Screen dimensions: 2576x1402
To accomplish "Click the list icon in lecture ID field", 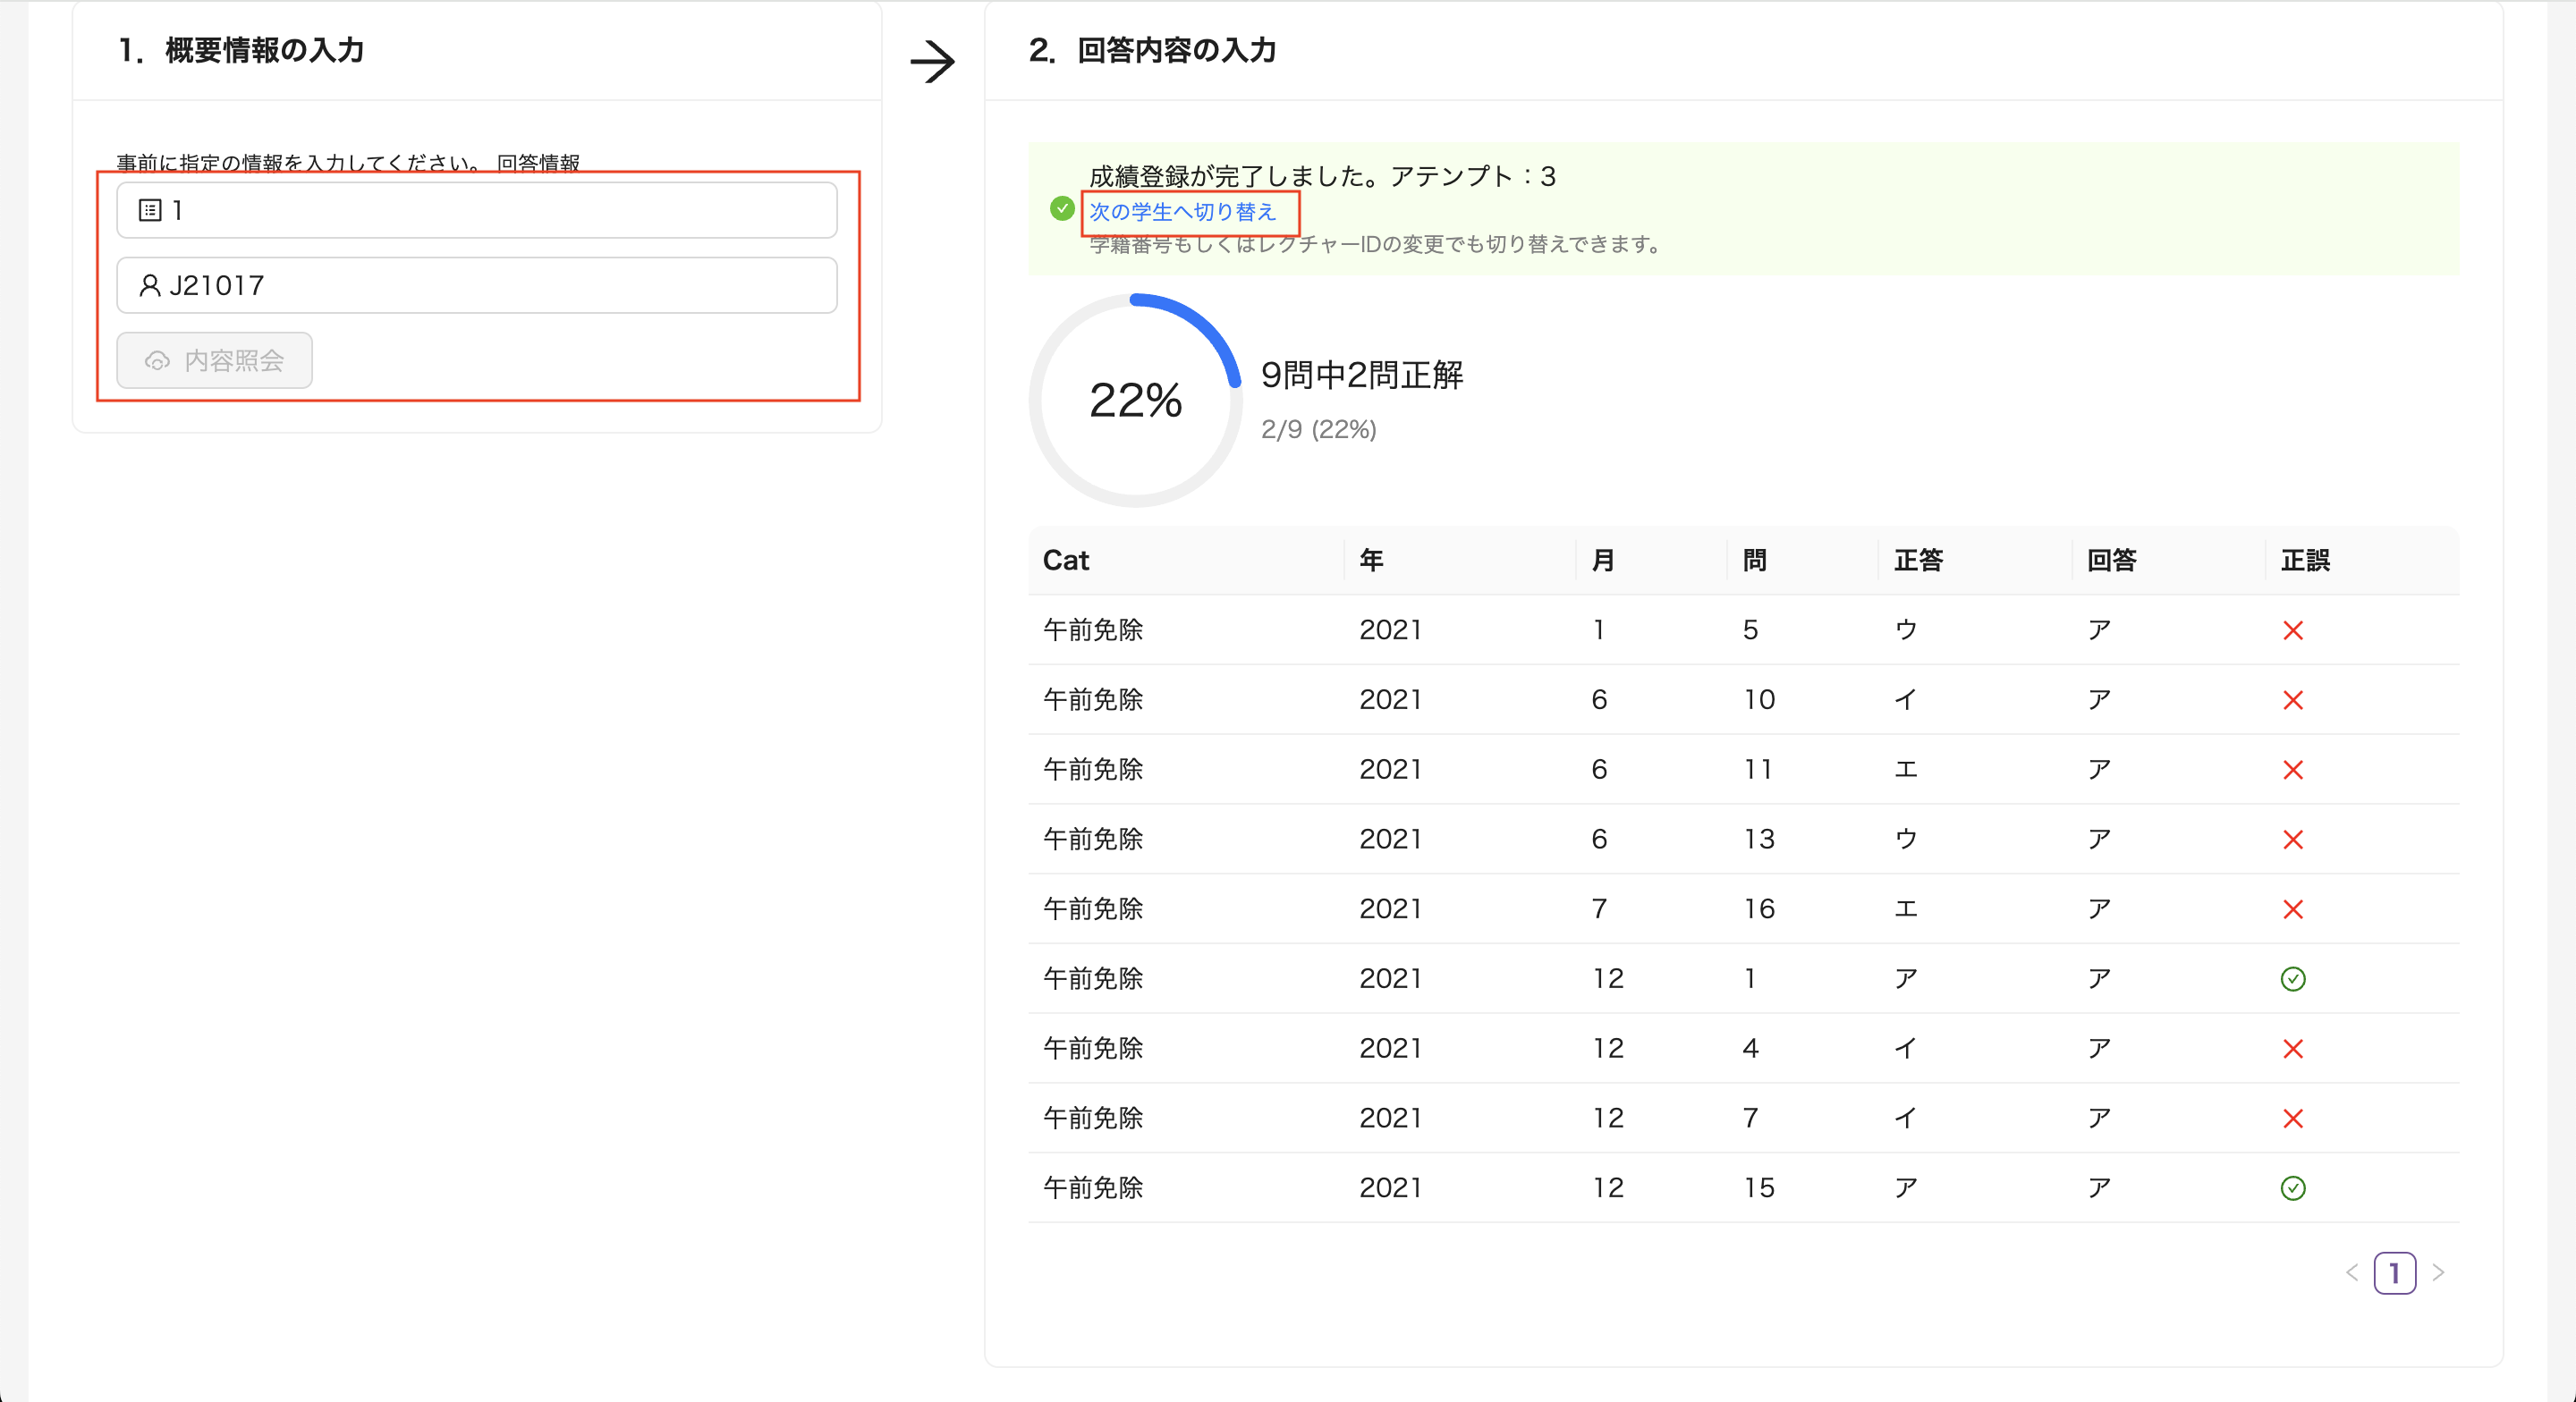I will click(150, 210).
